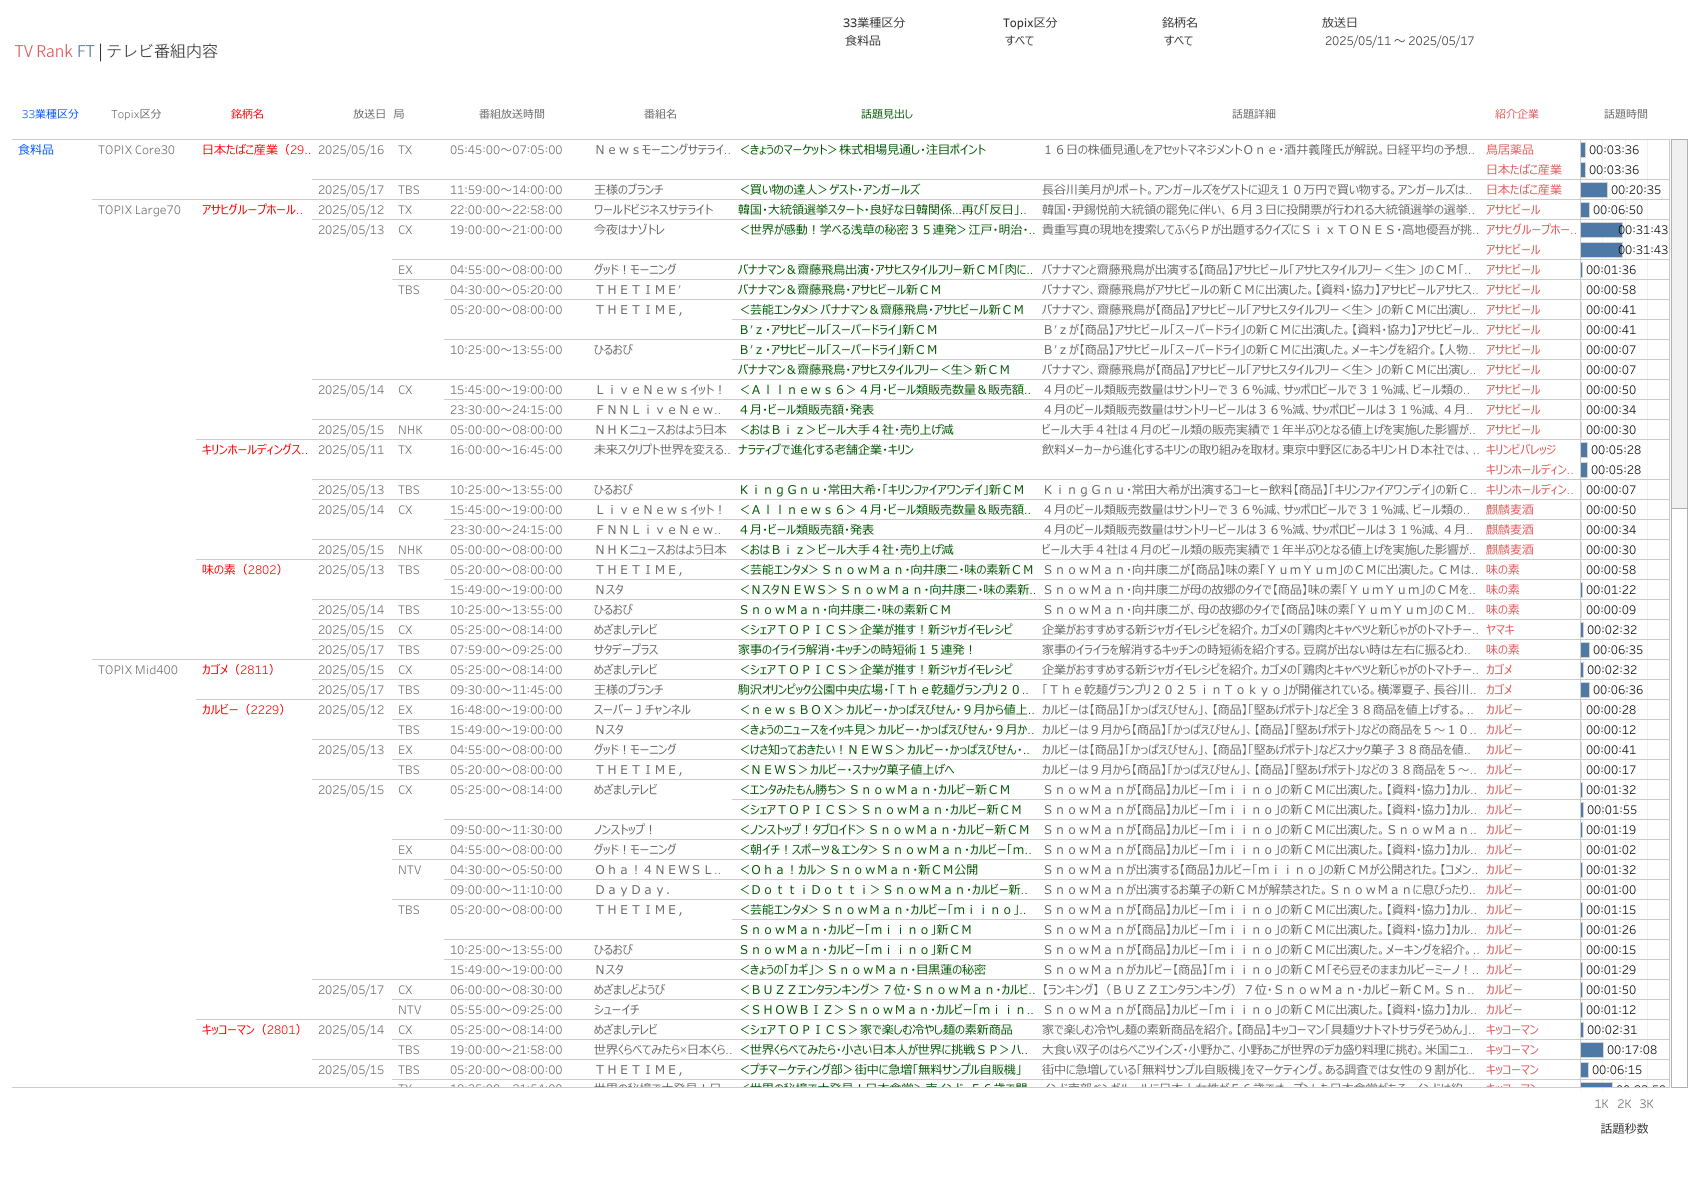Select the 話題見出し column header
Image resolution: width=1700 pixels, height=1200 pixels.
(x=887, y=114)
